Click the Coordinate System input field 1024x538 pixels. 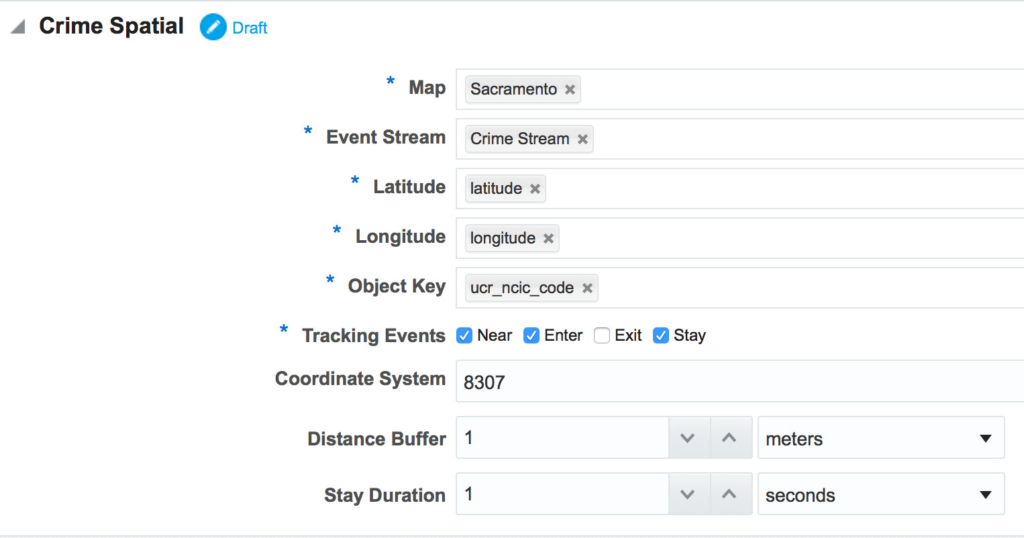(x=740, y=381)
